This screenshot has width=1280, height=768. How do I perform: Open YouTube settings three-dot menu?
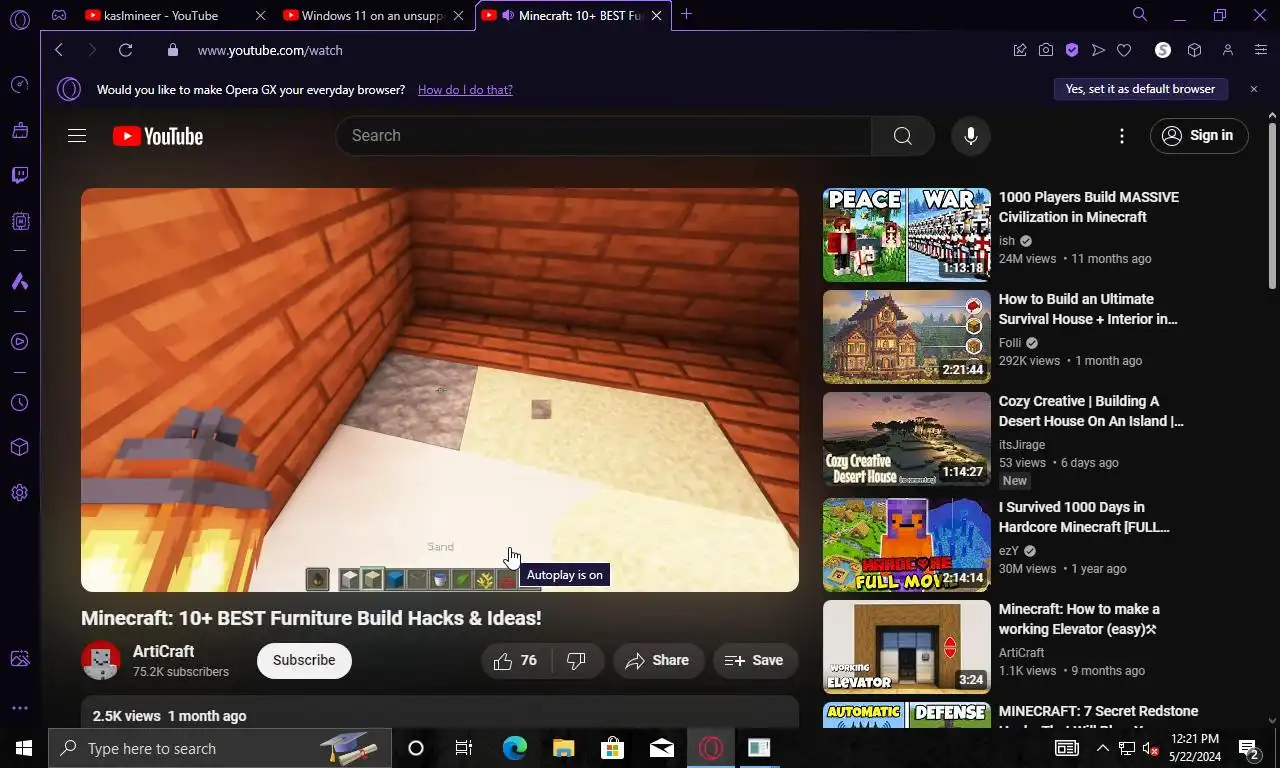(1122, 136)
